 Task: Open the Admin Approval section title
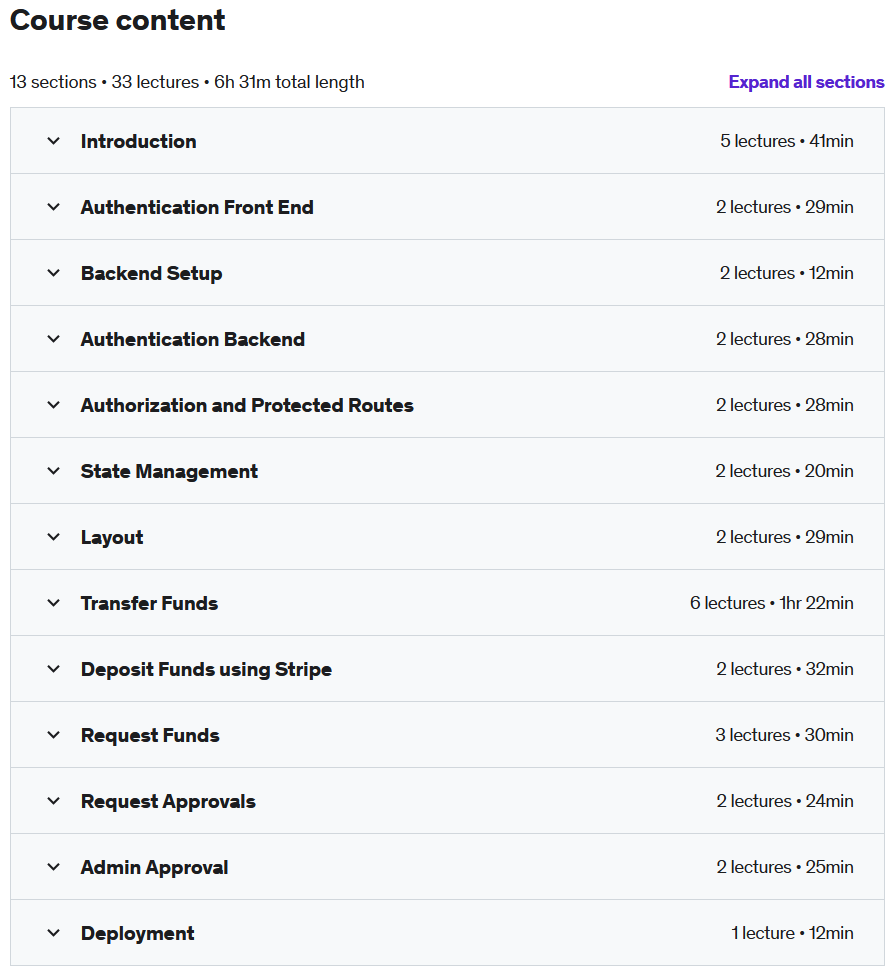point(155,867)
